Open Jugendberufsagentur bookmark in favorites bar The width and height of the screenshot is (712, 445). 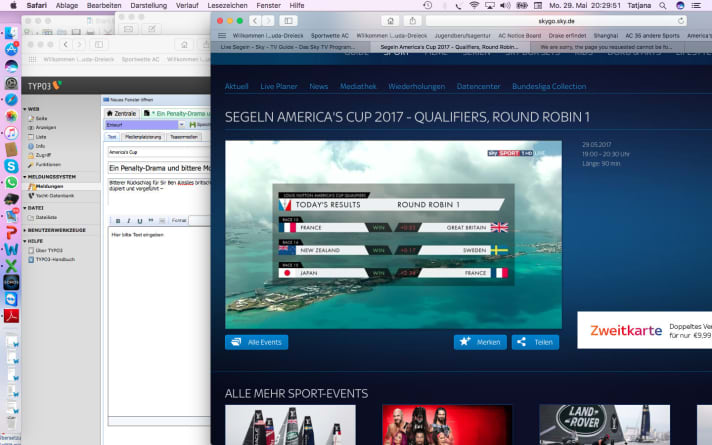pyautogui.click(x=462, y=35)
